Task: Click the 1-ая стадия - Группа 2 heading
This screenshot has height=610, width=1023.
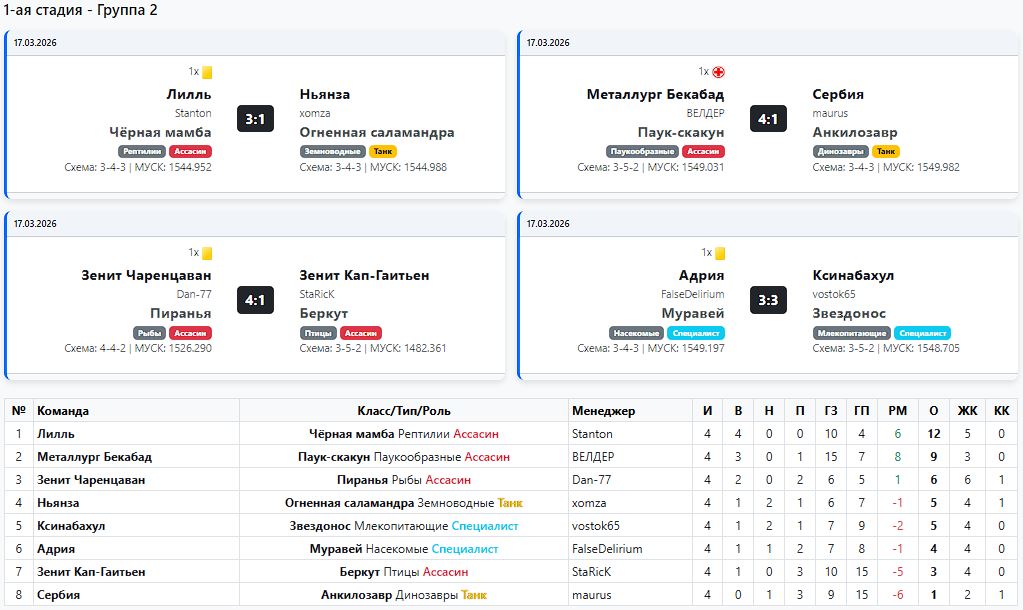Action: [80, 11]
